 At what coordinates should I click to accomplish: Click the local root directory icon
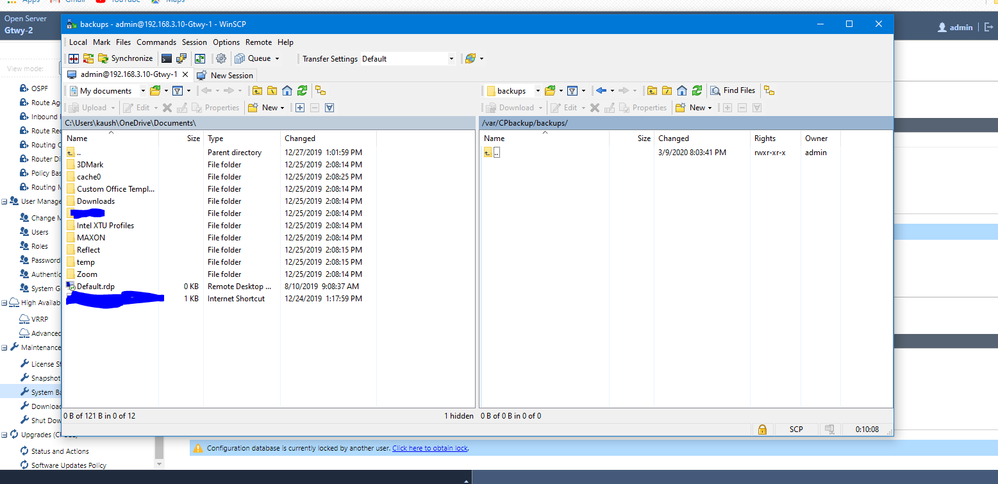[x=272, y=90]
